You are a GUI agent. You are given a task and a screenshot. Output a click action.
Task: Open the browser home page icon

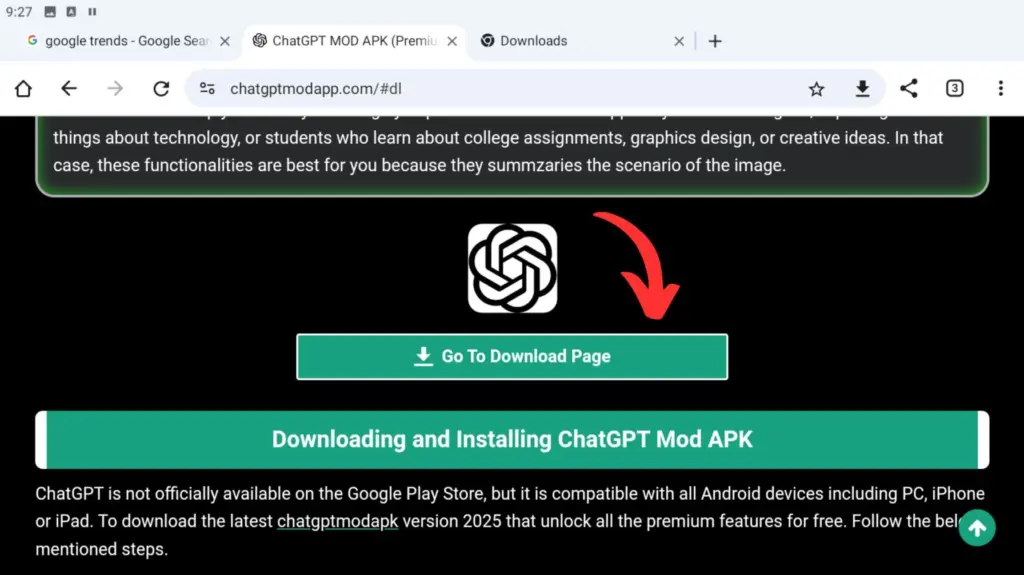coord(24,88)
